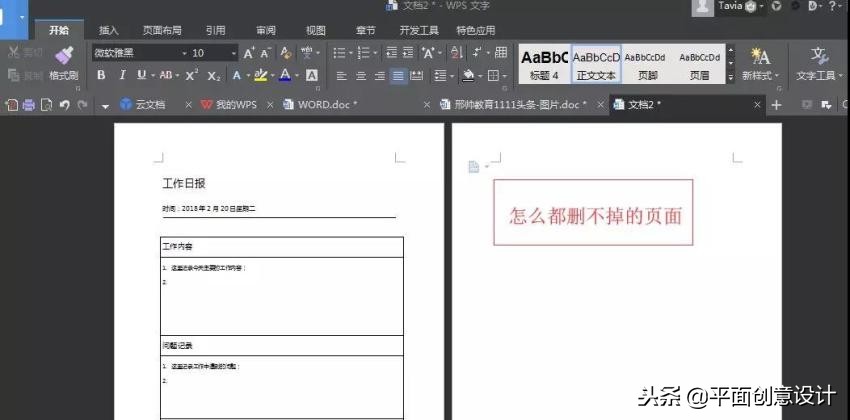Screen dimensions: 850x420
Task: Click the character shading boxed A icon
Action: [312, 75]
